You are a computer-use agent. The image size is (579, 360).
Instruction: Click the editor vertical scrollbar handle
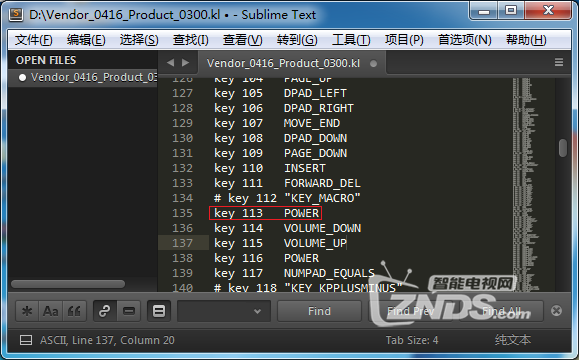tap(563, 148)
